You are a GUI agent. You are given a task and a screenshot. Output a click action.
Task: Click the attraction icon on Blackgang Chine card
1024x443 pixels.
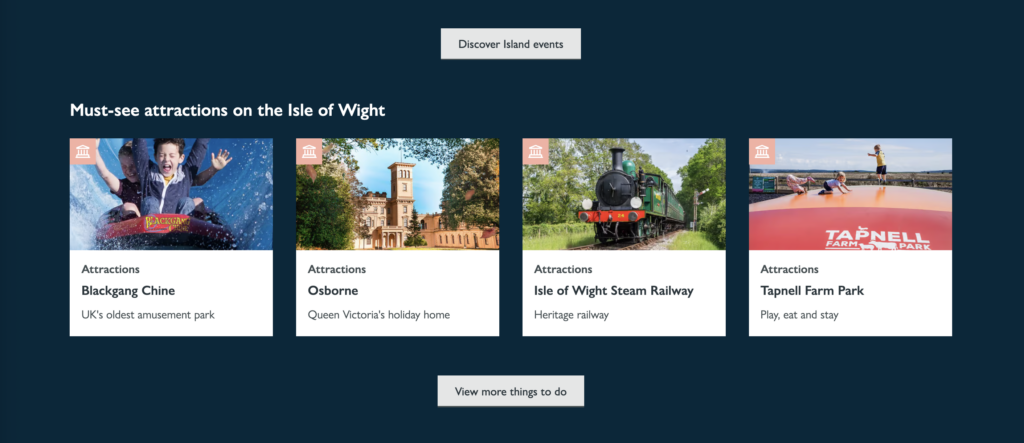83,152
